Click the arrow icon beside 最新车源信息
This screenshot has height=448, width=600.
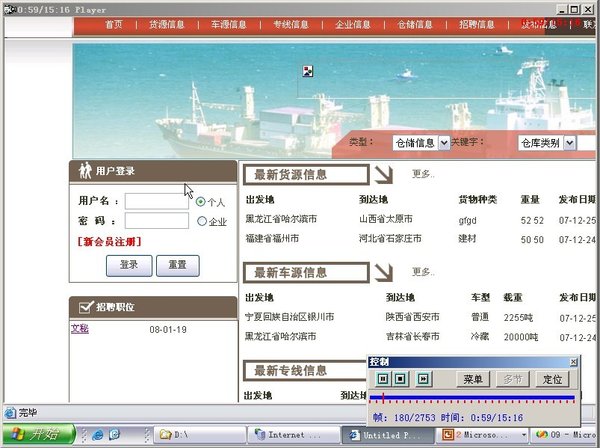coord(384,273)
